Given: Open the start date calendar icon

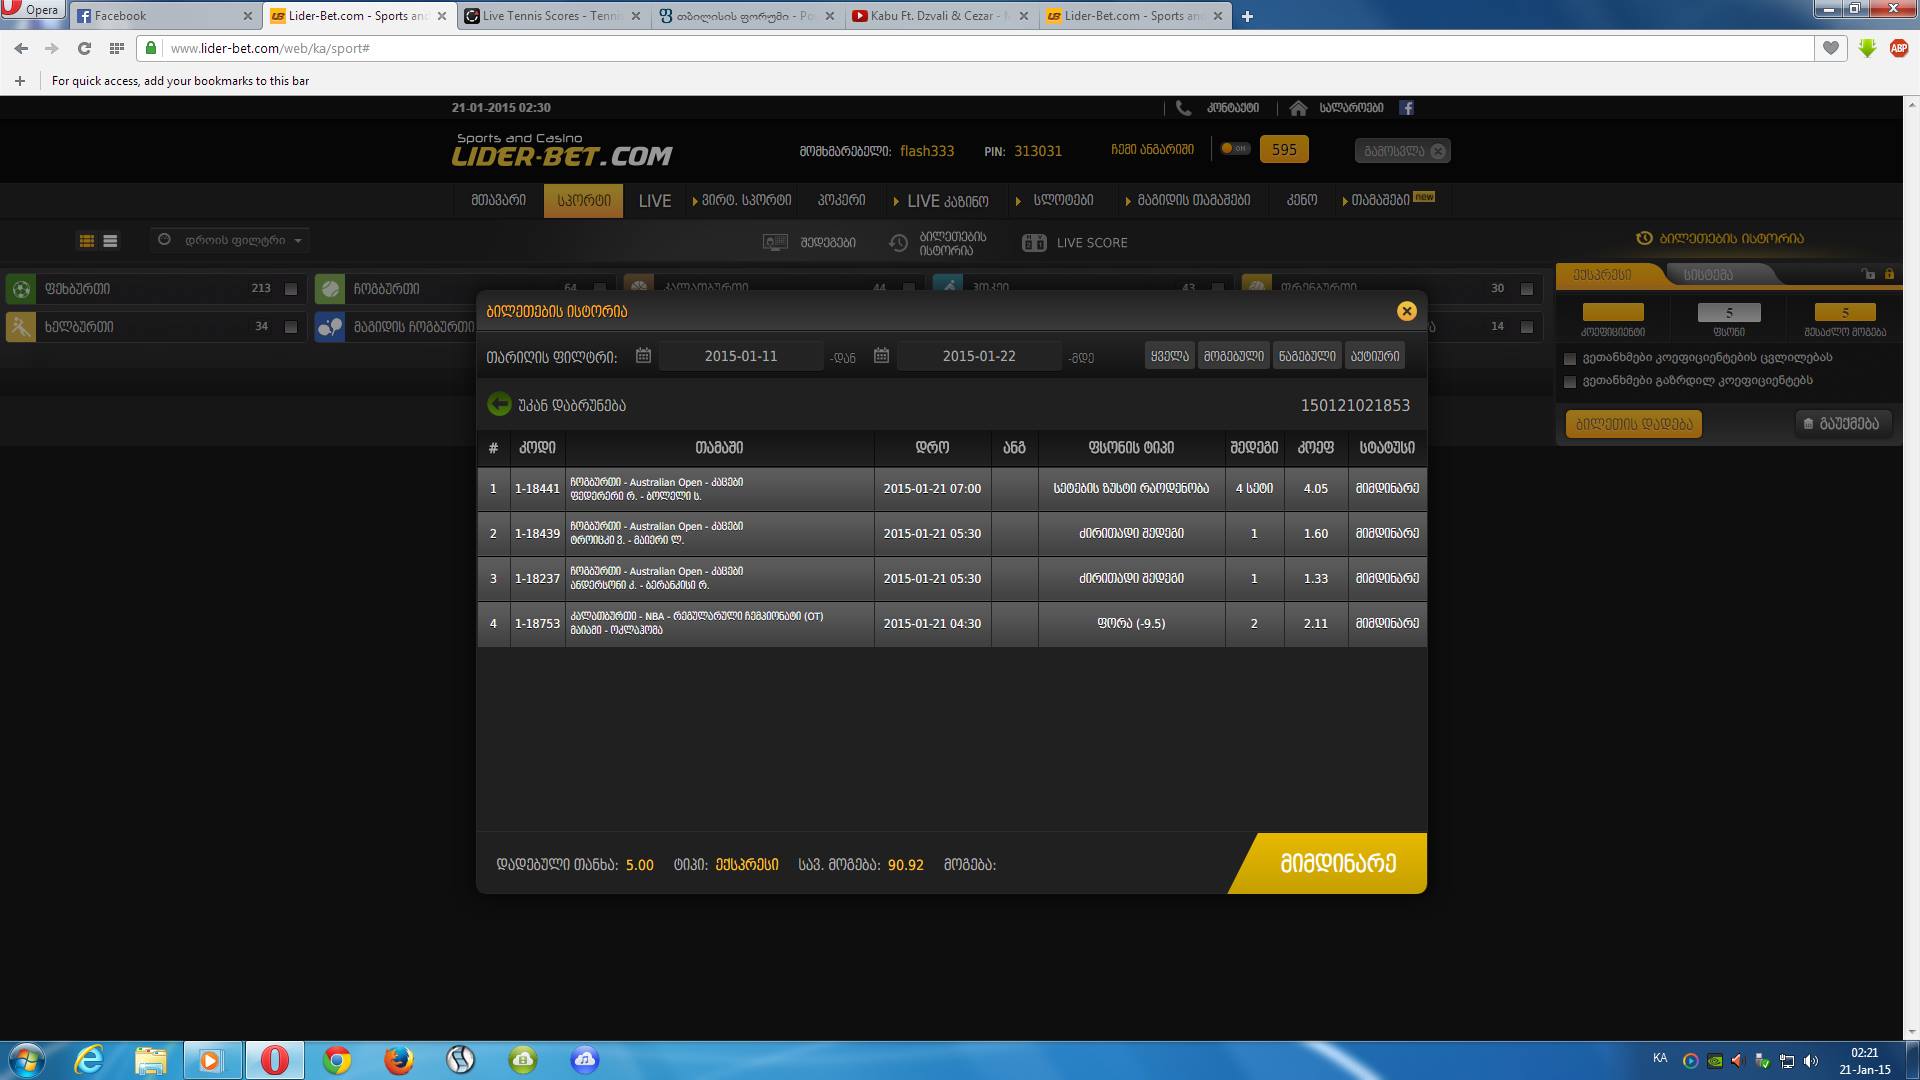Looking at the screenshot, I should (643, 356).
